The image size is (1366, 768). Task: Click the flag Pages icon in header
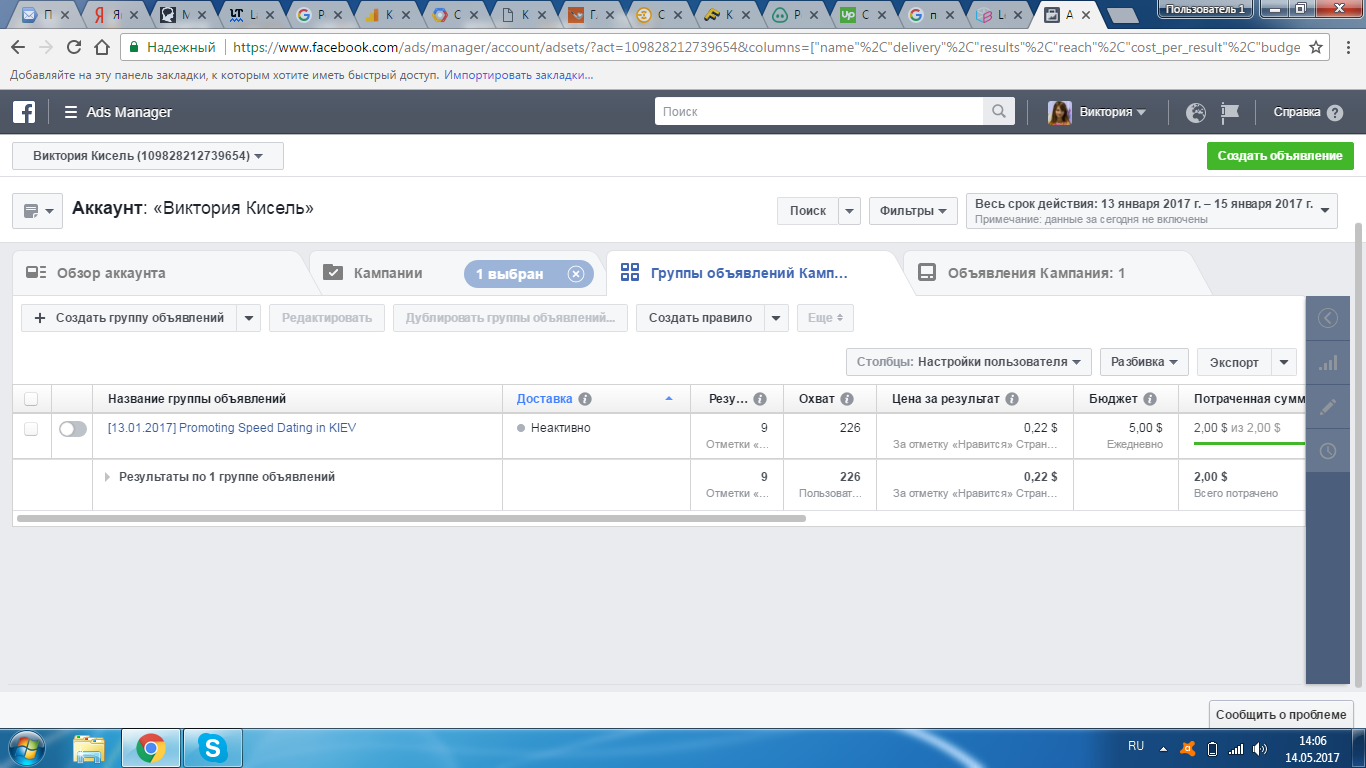pyautogui.click(x=1230, y=112)
